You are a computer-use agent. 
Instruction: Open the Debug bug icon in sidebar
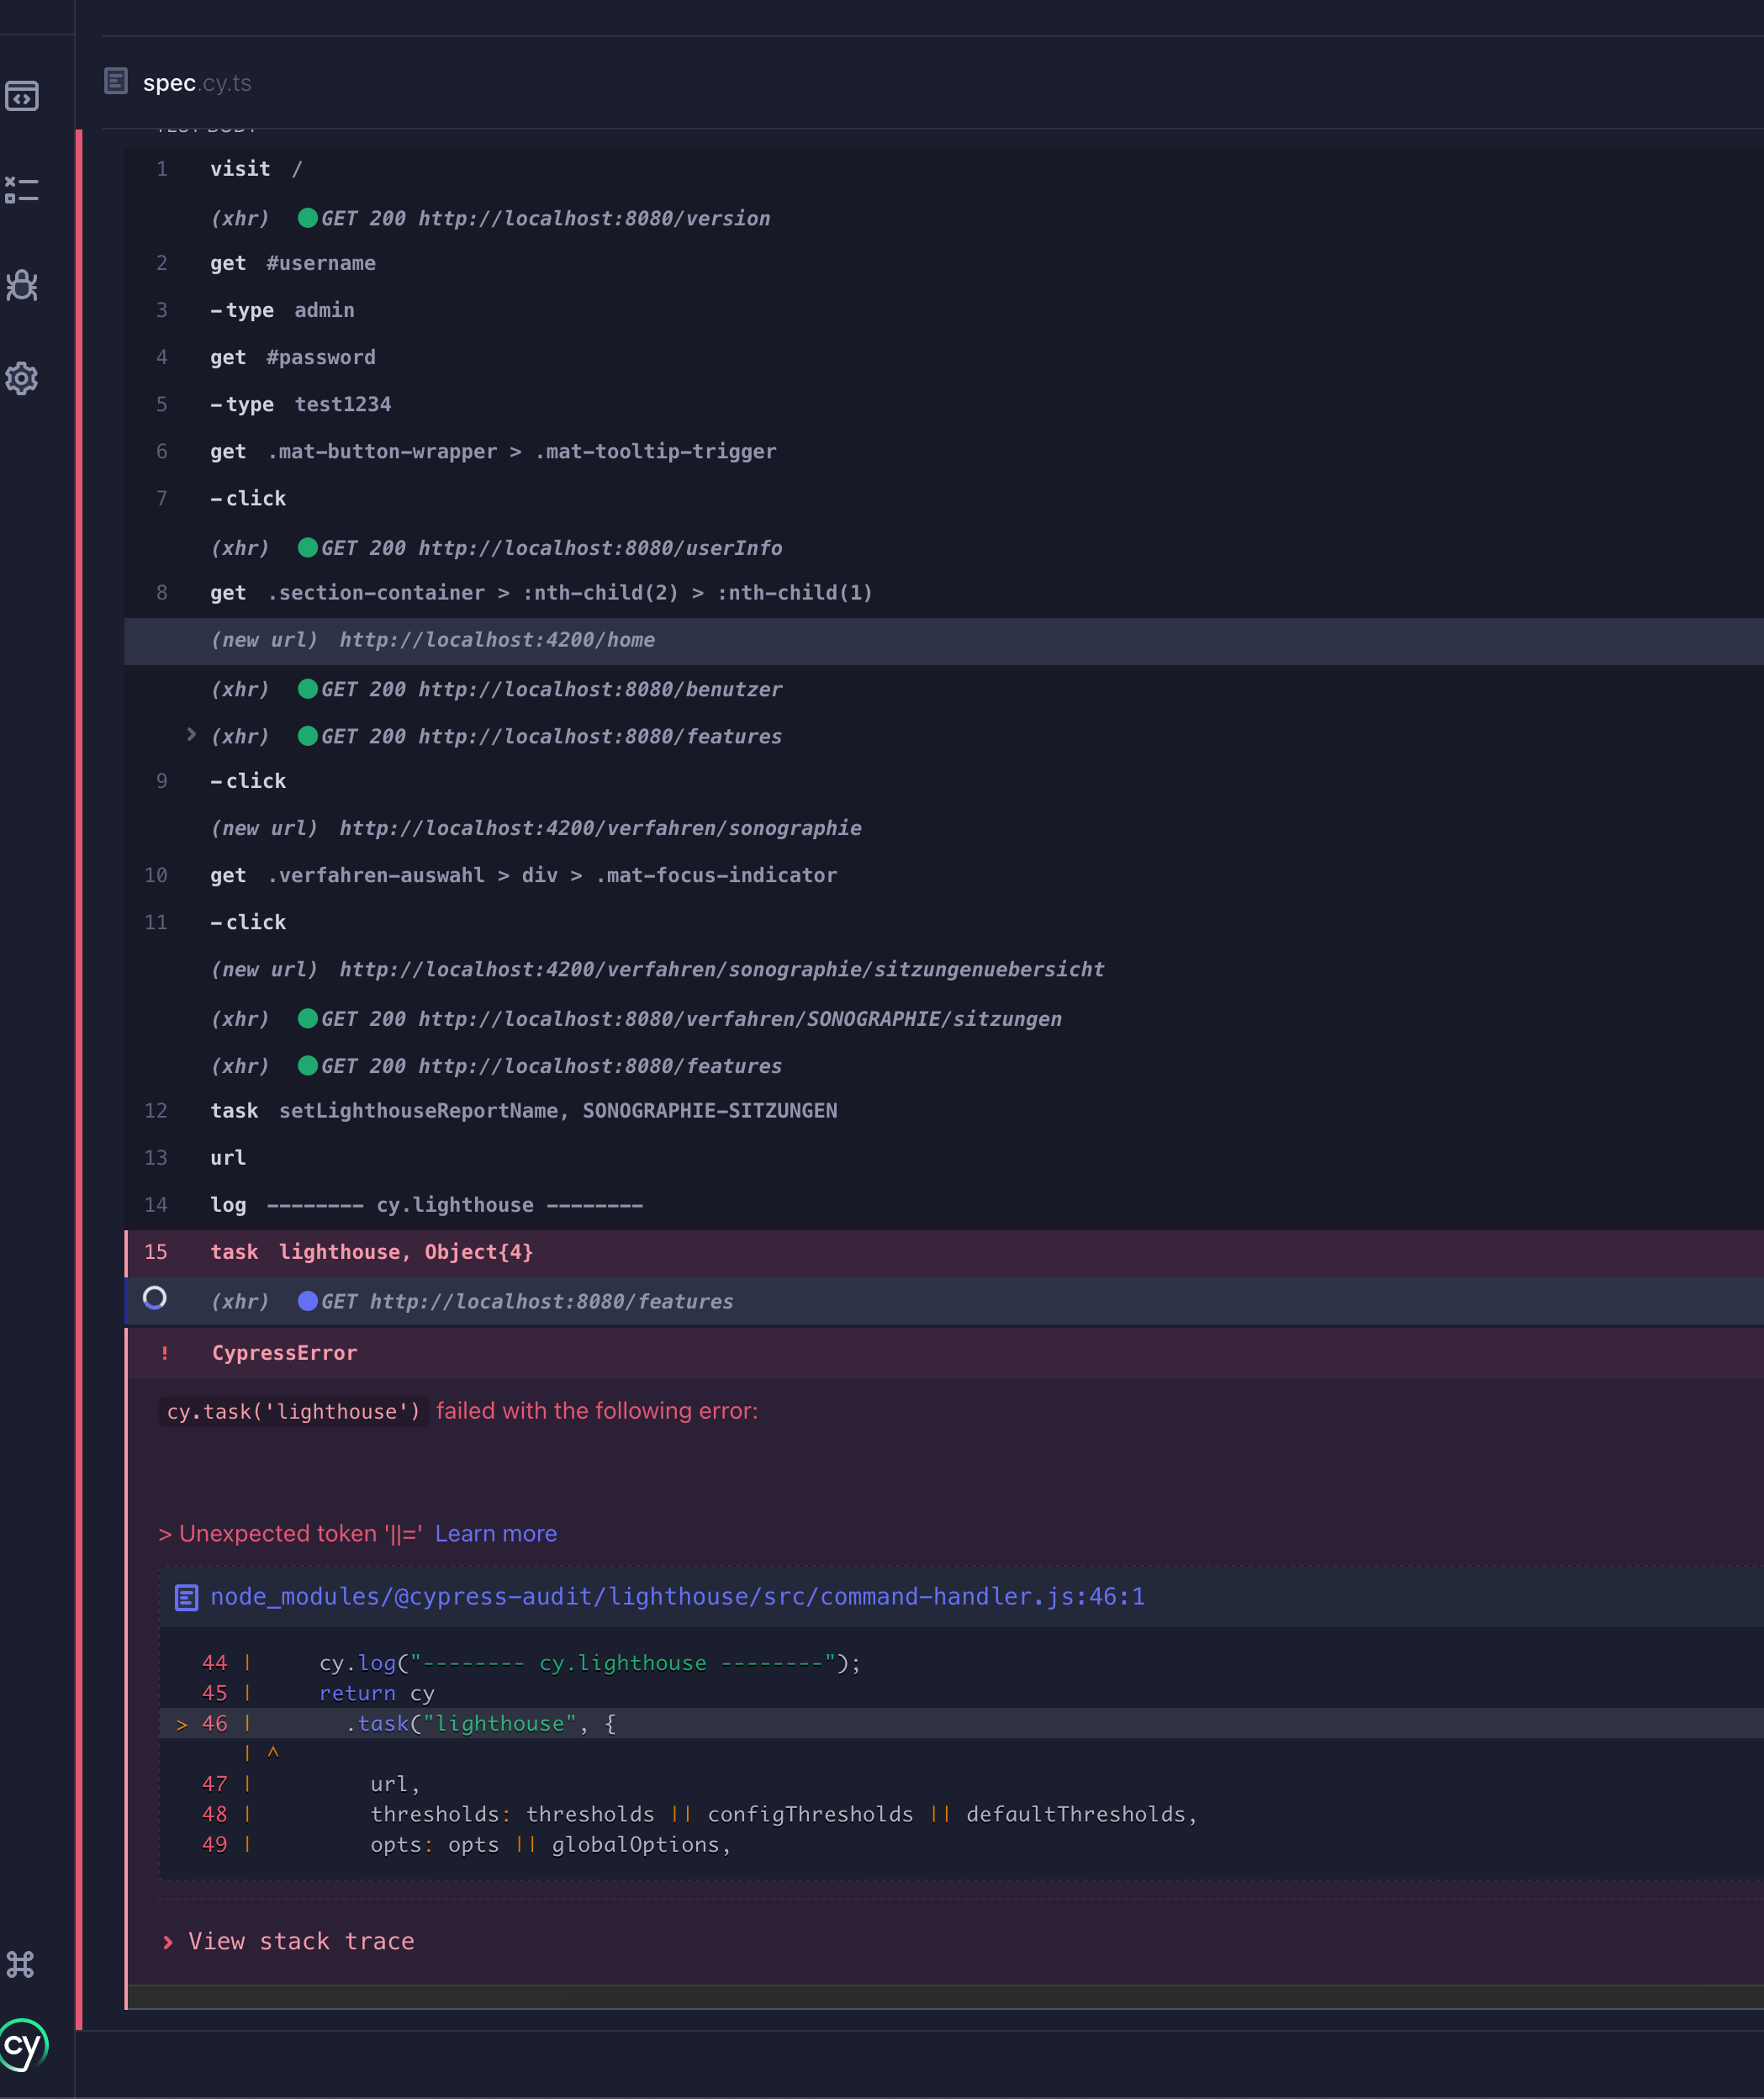pos(22,285)
